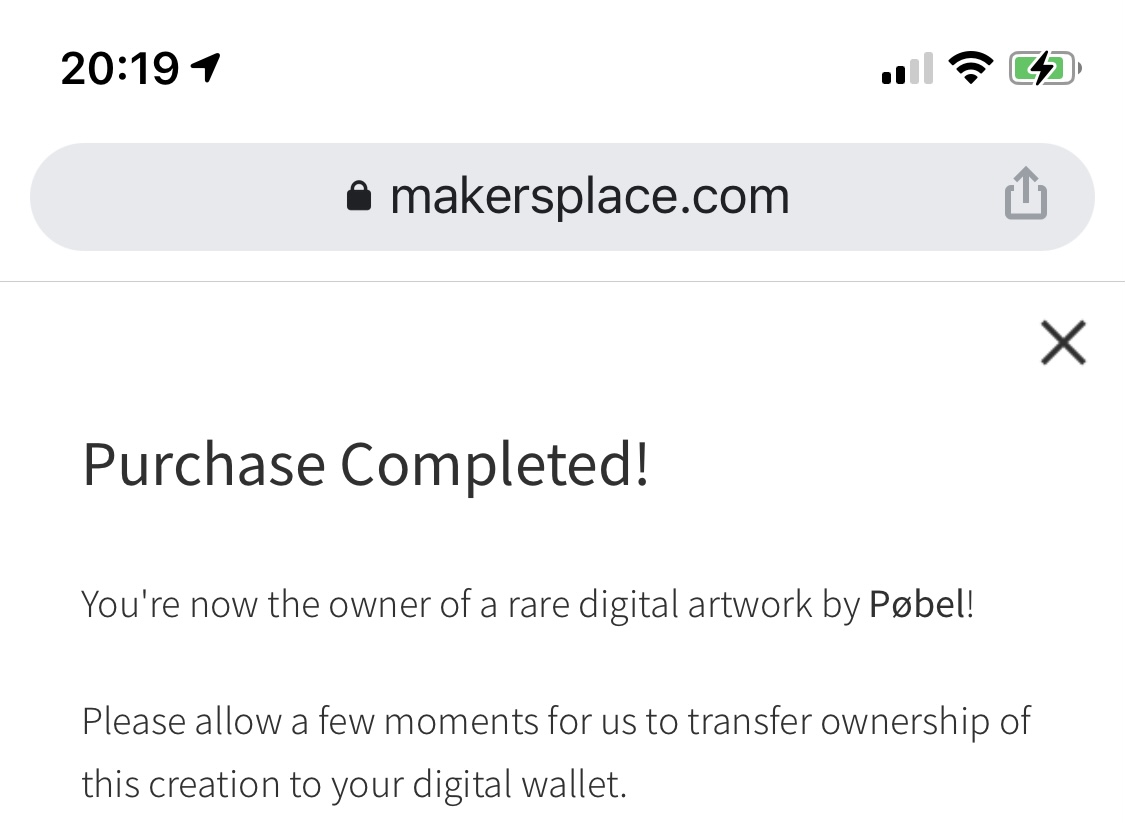Close the Purchase Completed dialog
Image resolution: width=1125 pixels, height=823 pixels.
tap(1062, 343)
